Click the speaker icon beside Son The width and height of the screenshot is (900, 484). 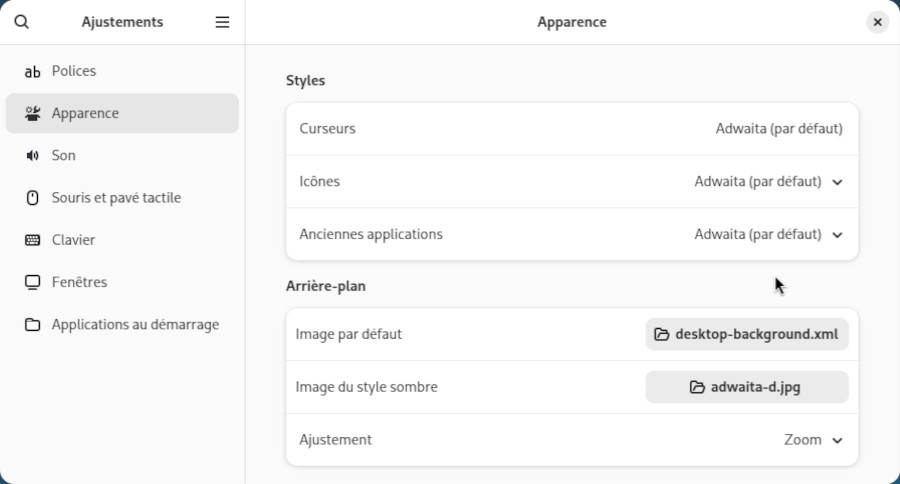pyautogui.click(x=32, y=156)
